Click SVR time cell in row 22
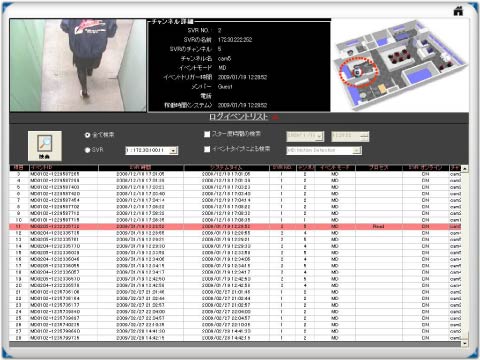This screenshot has height=360, width=480. tap(141, 299)
